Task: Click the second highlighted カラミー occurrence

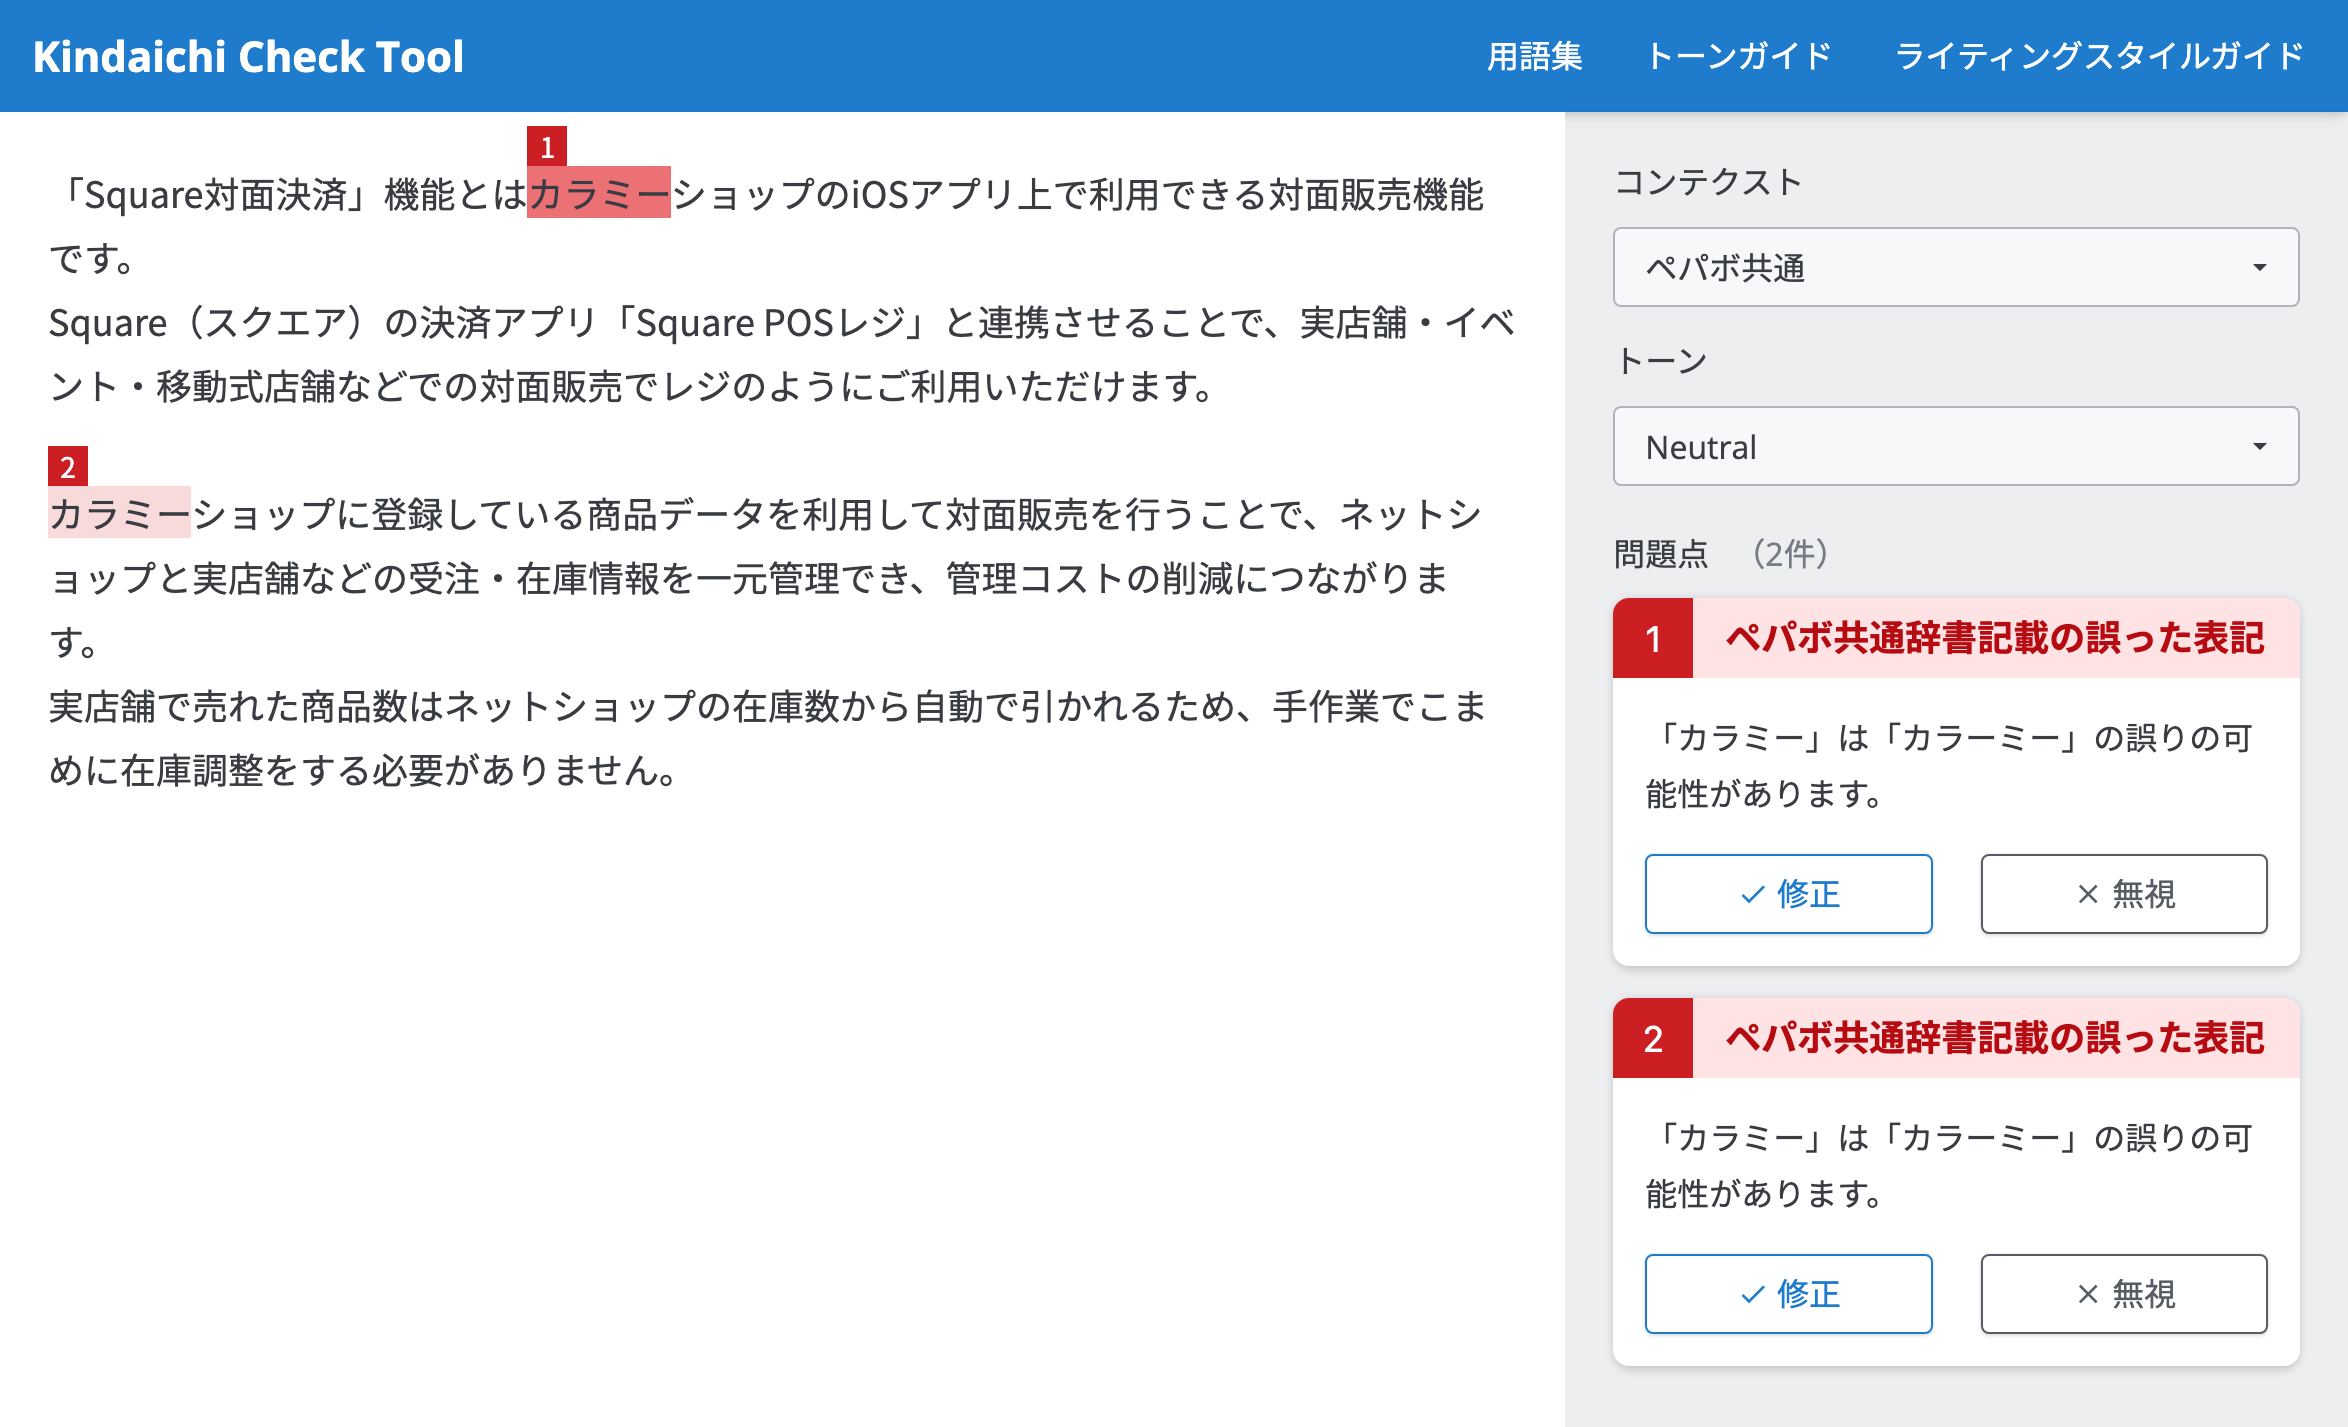Action: 118,514
